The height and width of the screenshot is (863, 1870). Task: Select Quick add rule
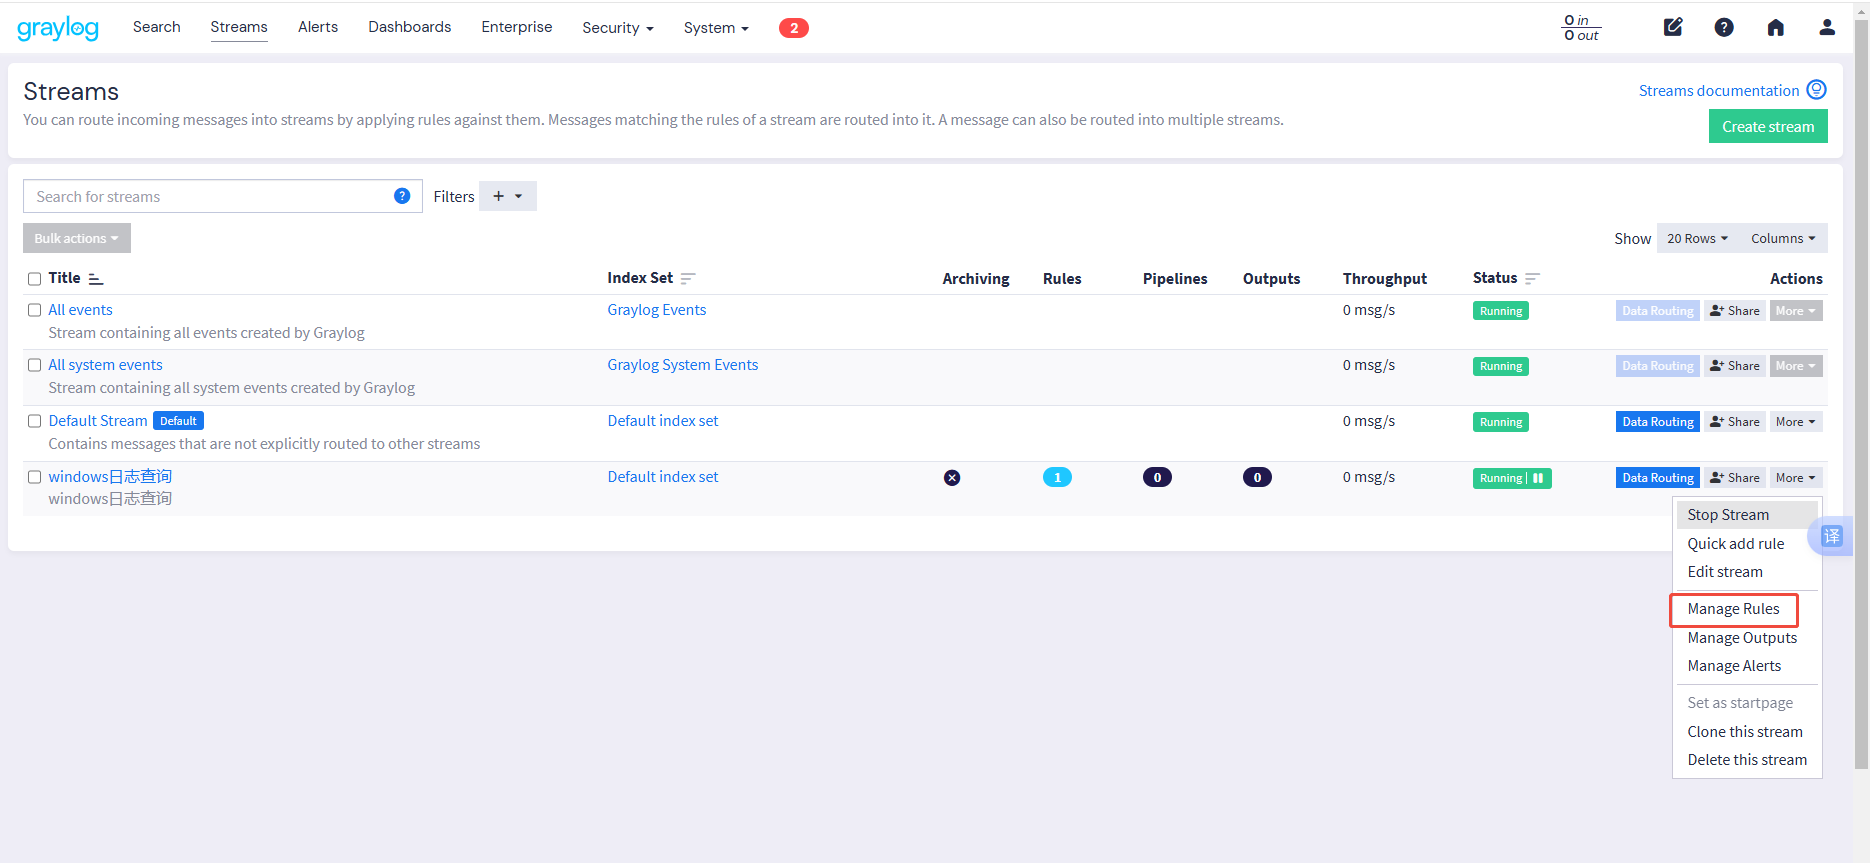coord(1747,544)
